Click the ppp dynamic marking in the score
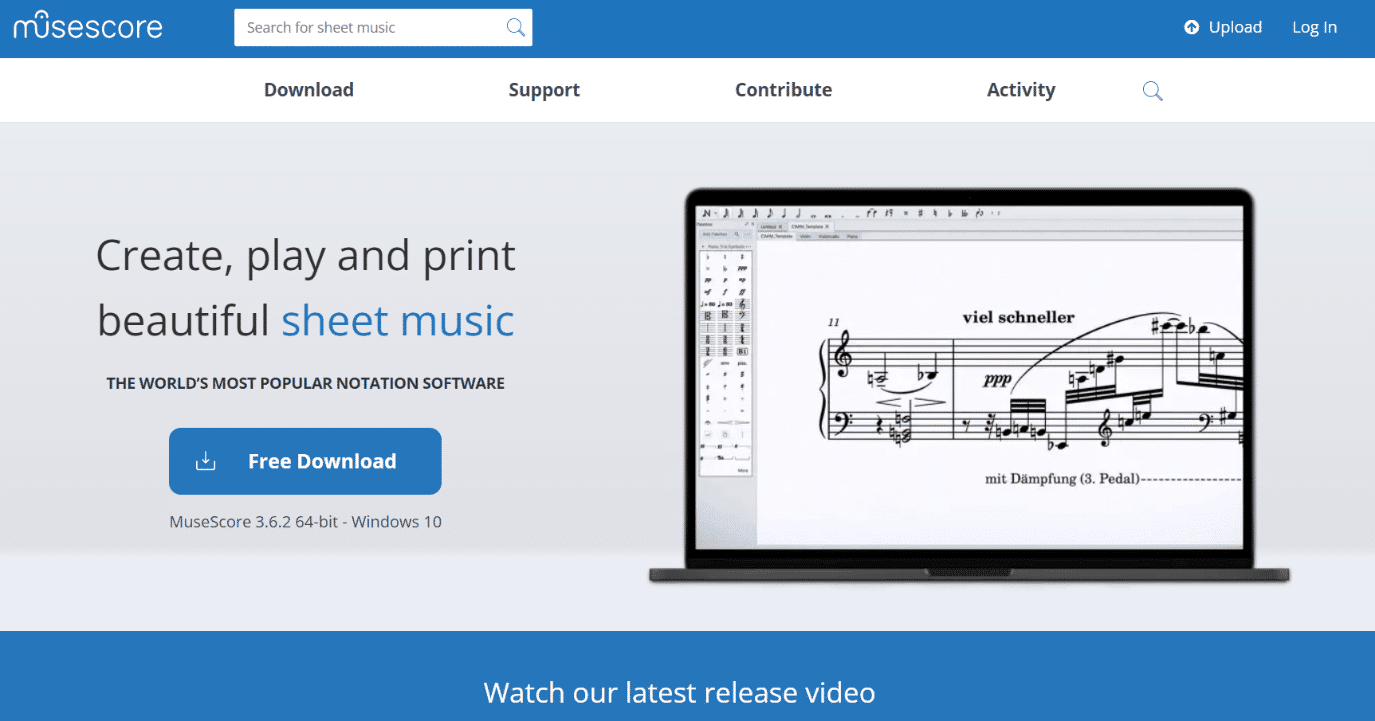 tap(996, 379)
